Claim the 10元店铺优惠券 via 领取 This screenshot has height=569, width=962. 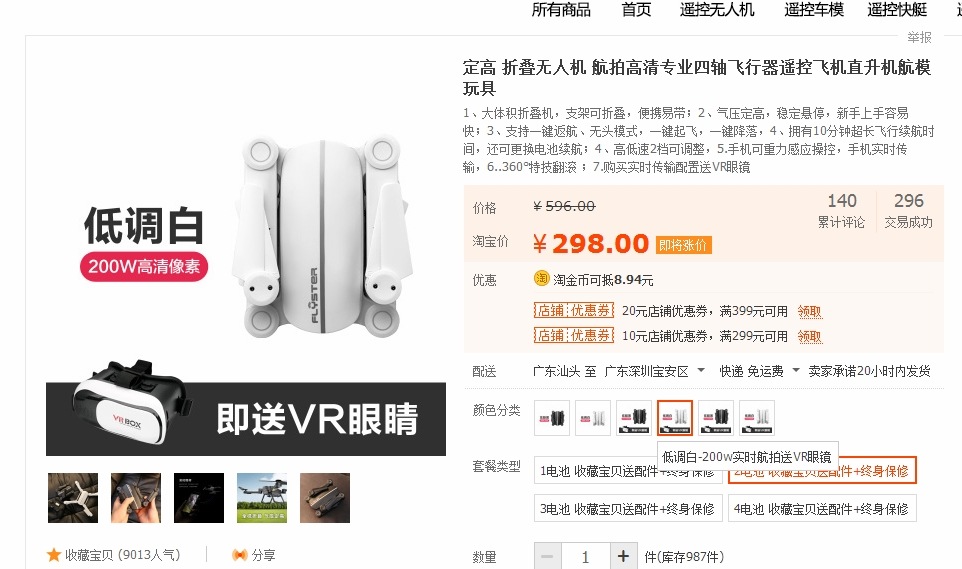[x=809, y=336]
